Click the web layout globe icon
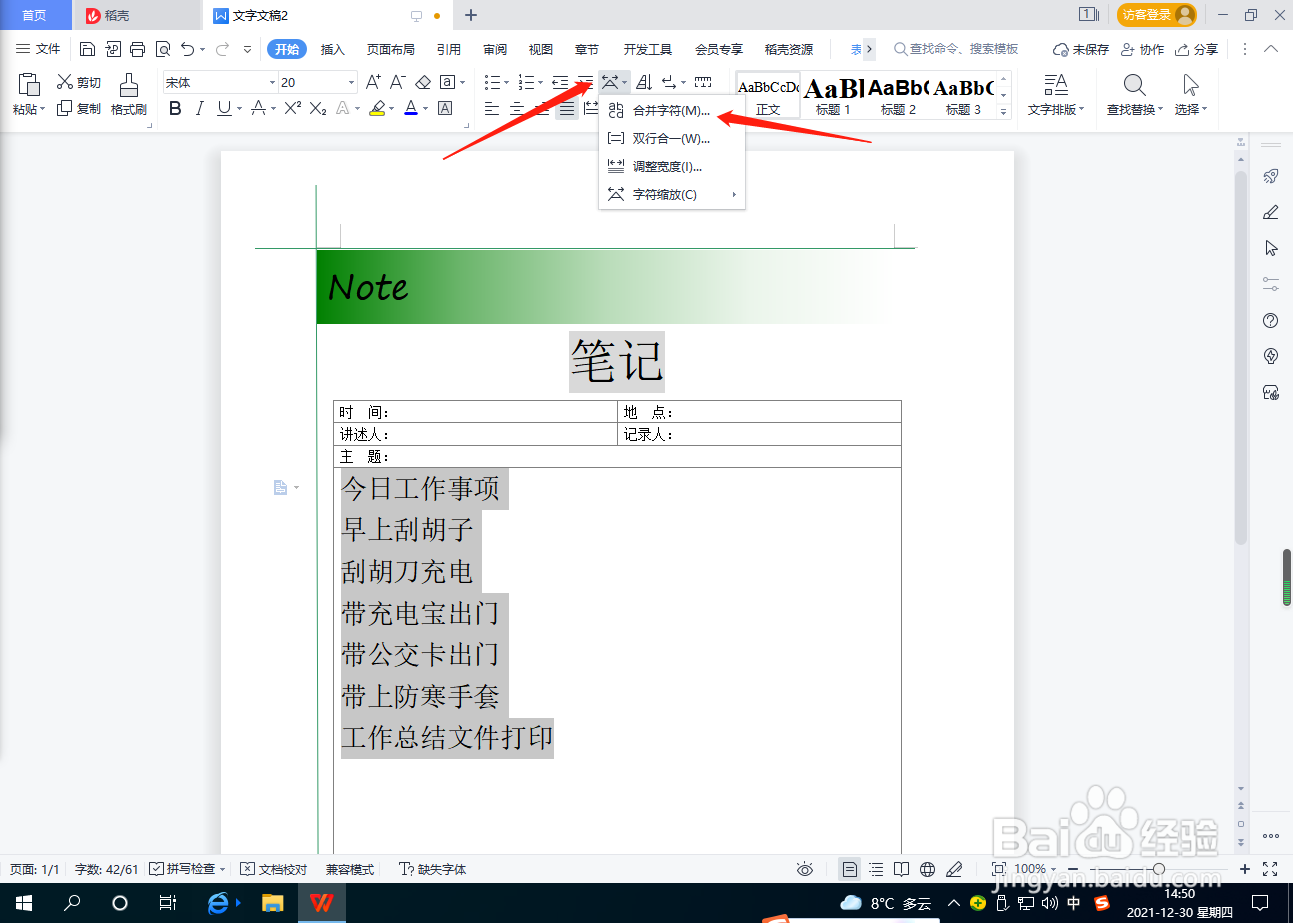Viewport: 1293px width, 923px height. pyautogui.click(x=927, y=869)
